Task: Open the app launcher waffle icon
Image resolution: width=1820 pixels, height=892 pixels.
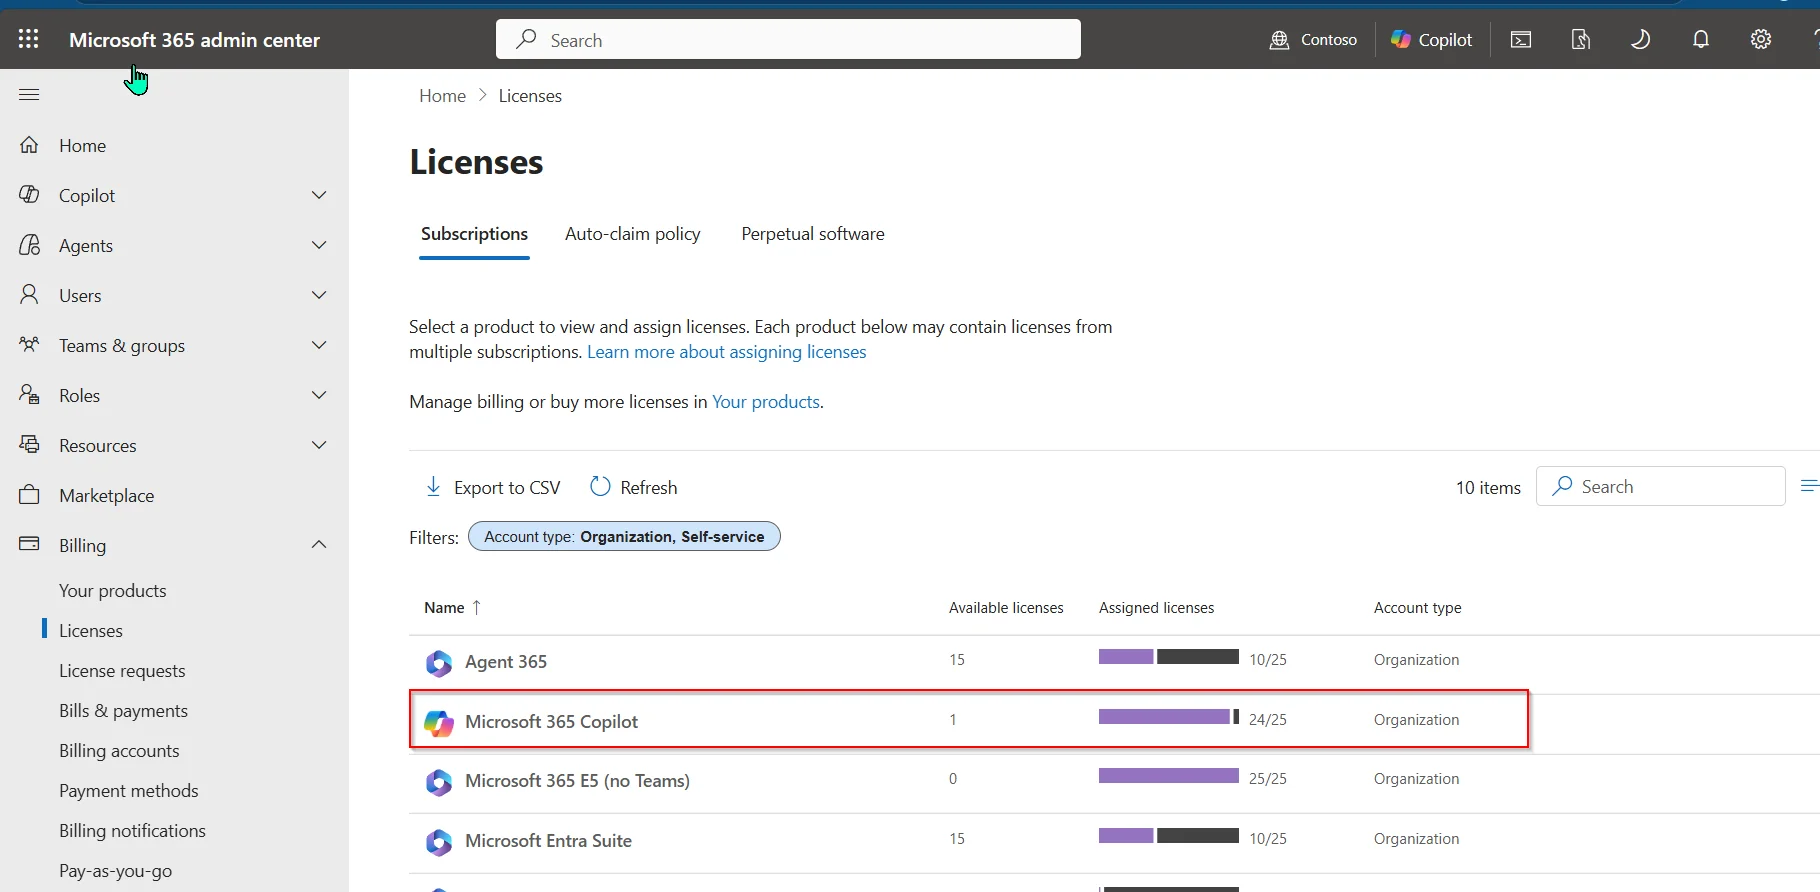Action: coord(29,39)
